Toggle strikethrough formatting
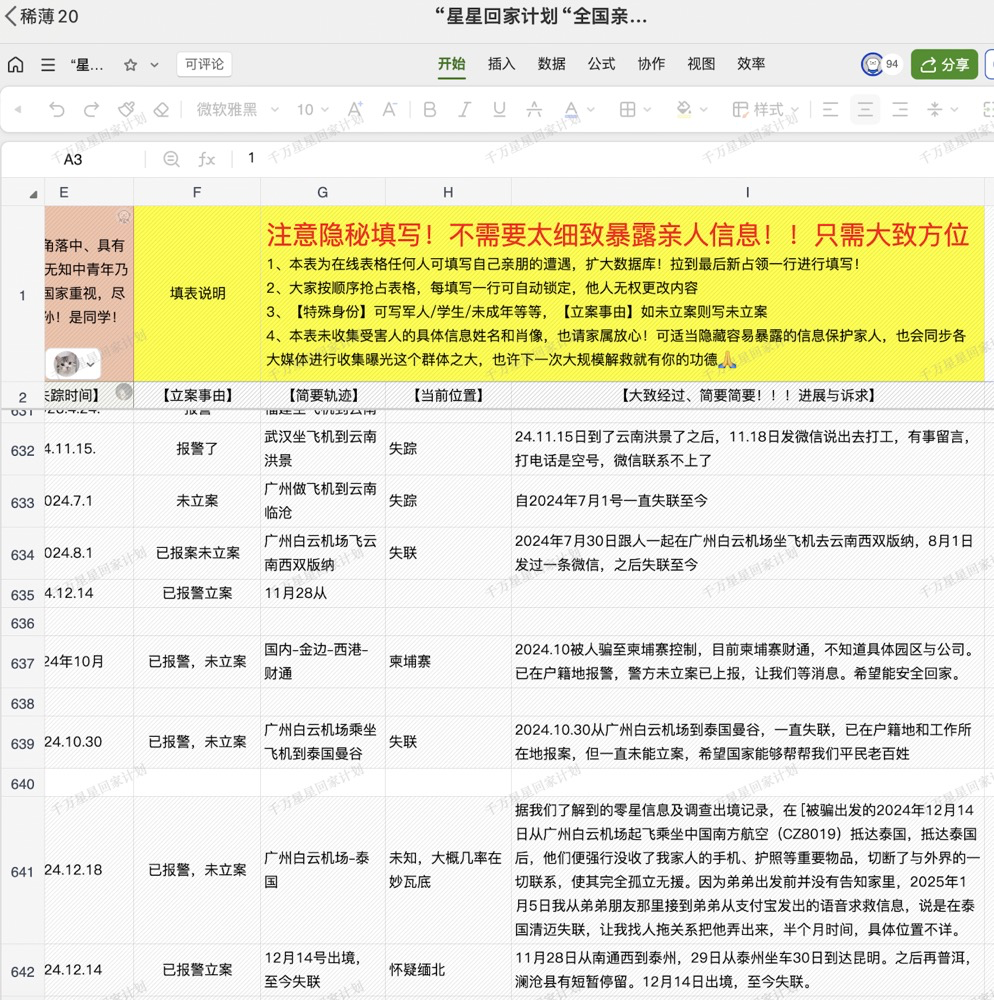The width and height of the screenshot is (994, 1000). tap(534, 110)
